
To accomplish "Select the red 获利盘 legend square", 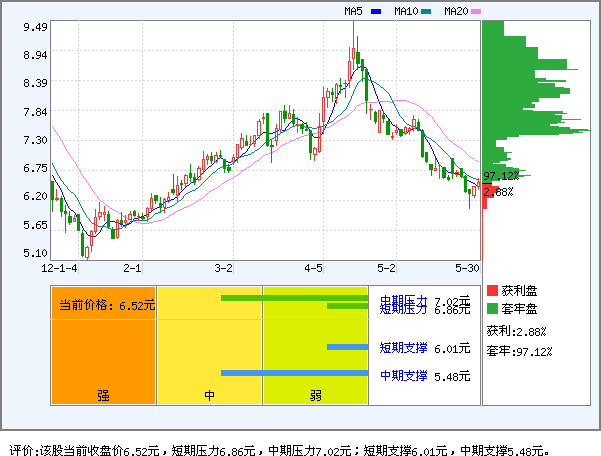I will [492, 290].
